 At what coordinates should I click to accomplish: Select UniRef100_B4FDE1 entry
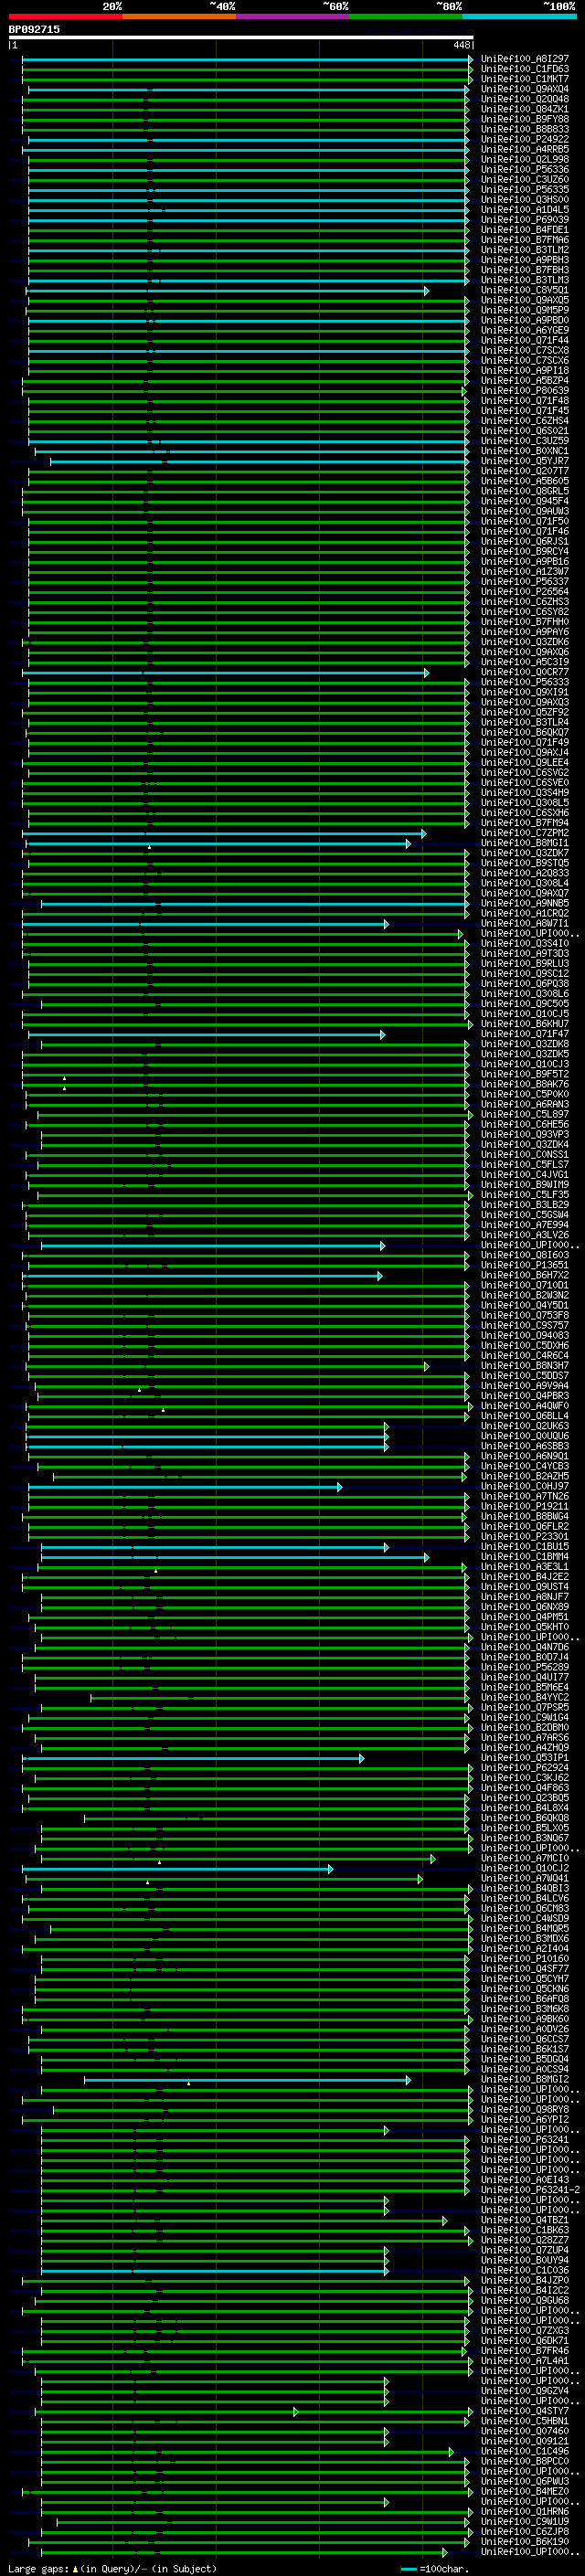click(525, 229)
